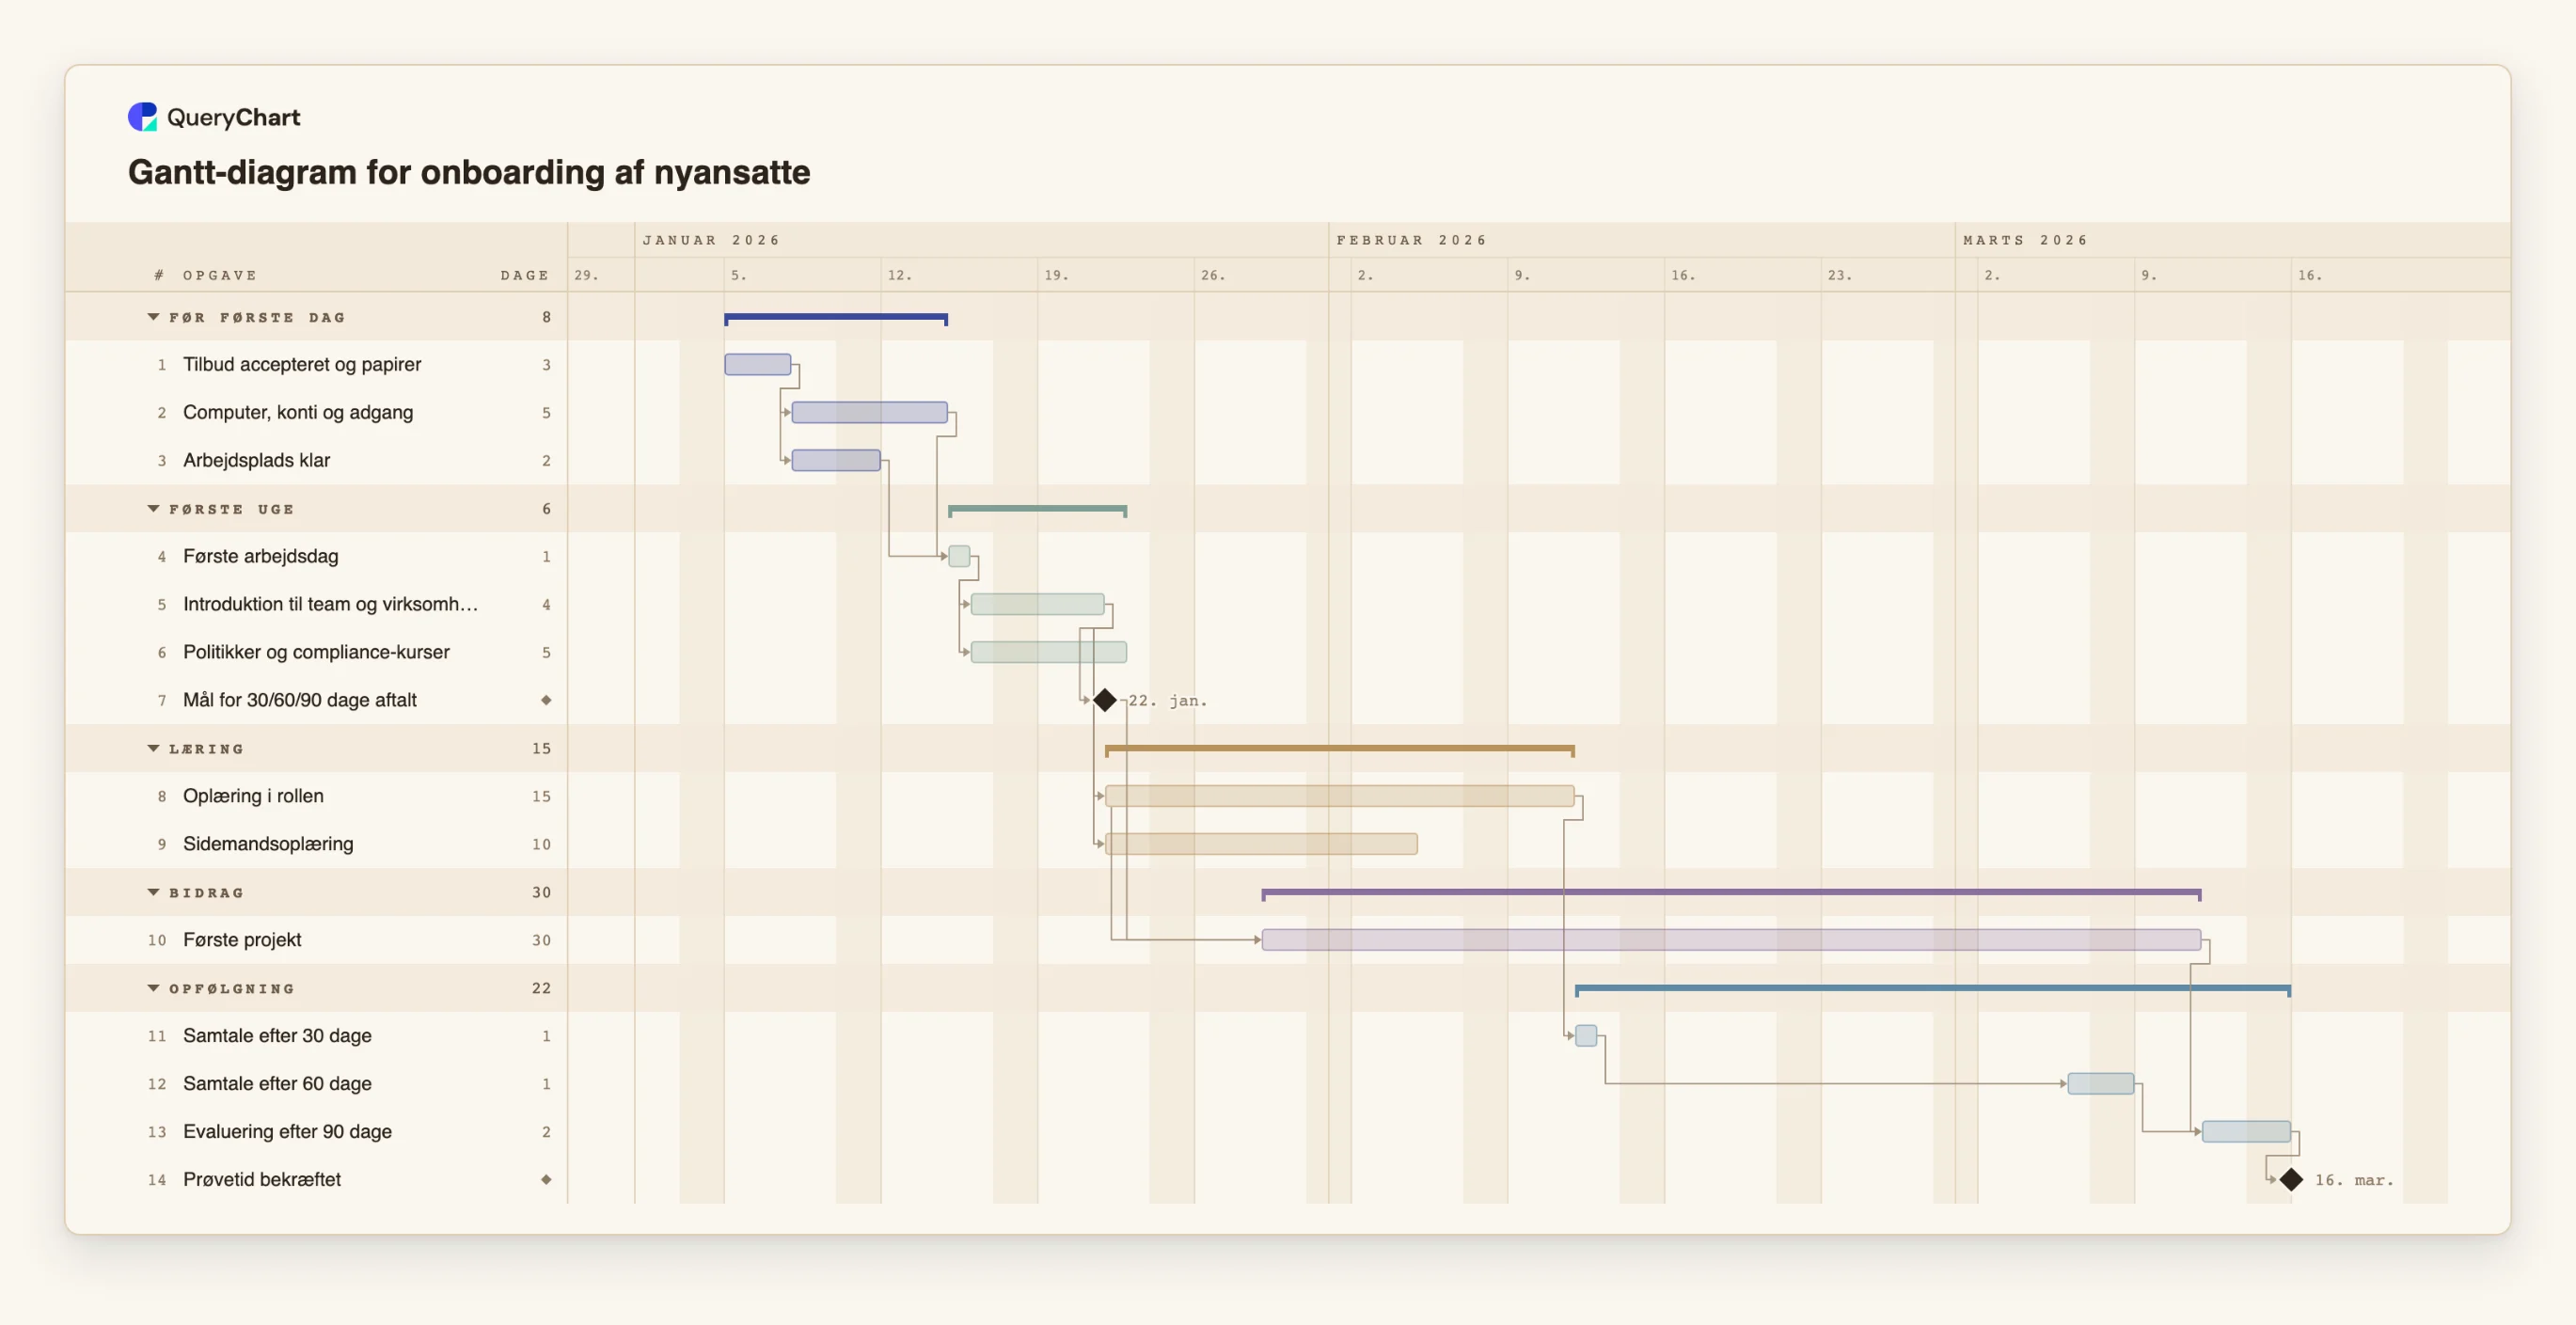Click the purple BIDRAG summary bar
The image size is (2576, 1325).
pyautogui.click(x=1731, y=893)
